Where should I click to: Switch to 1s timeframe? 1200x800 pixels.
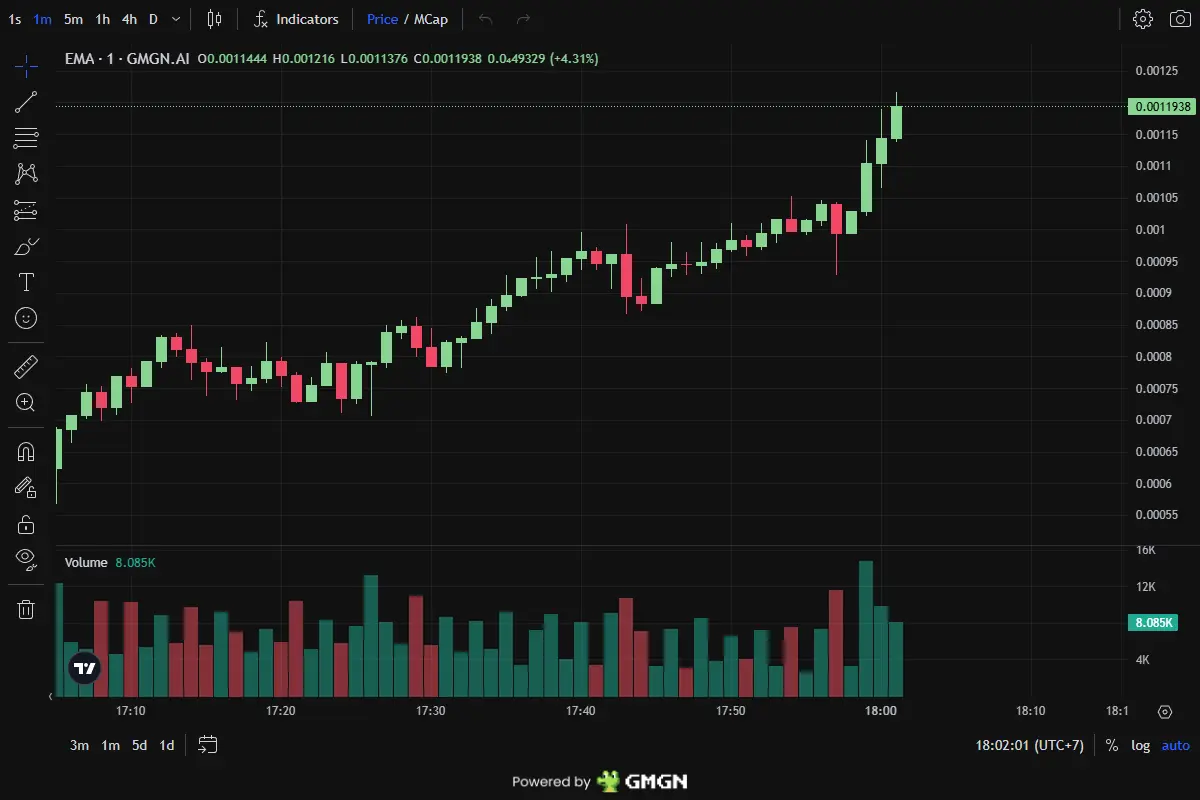tap(14, 19)
